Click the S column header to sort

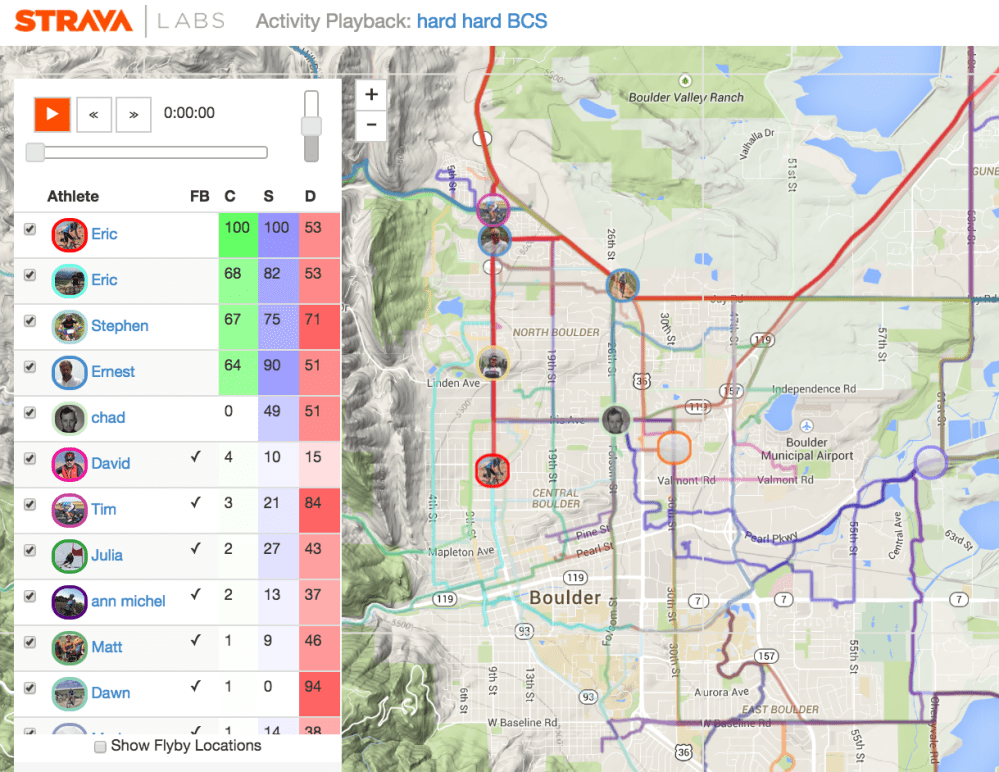click(268, 196)
